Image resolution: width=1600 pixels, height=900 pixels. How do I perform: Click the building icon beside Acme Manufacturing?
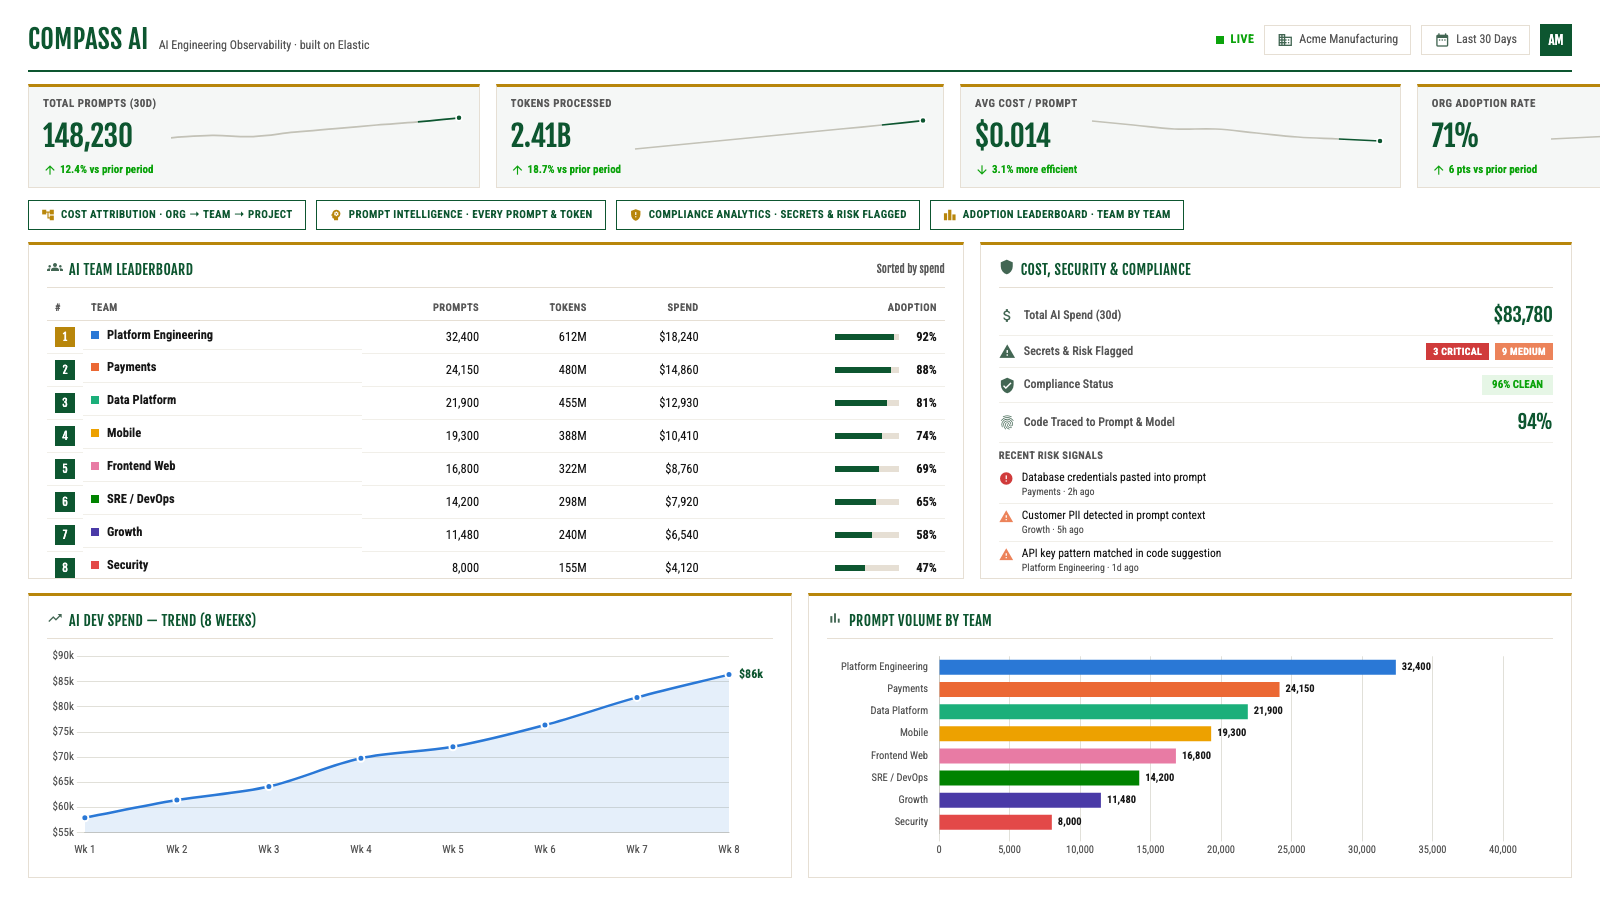[1285, 40]
